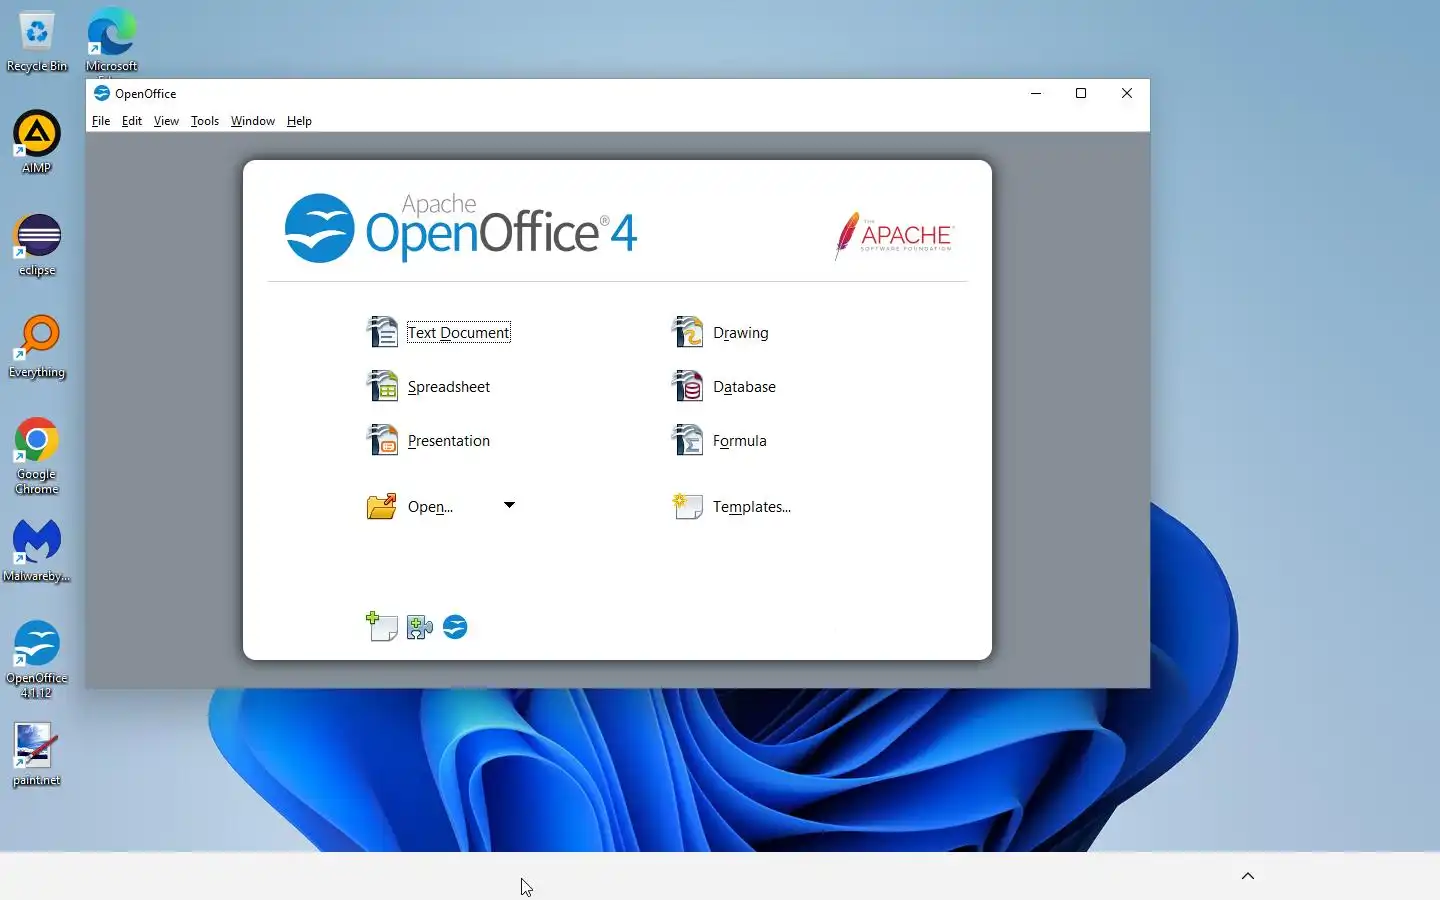Open the File menu
This screenshot has height=900, width=1440.
tap(101, 121)
